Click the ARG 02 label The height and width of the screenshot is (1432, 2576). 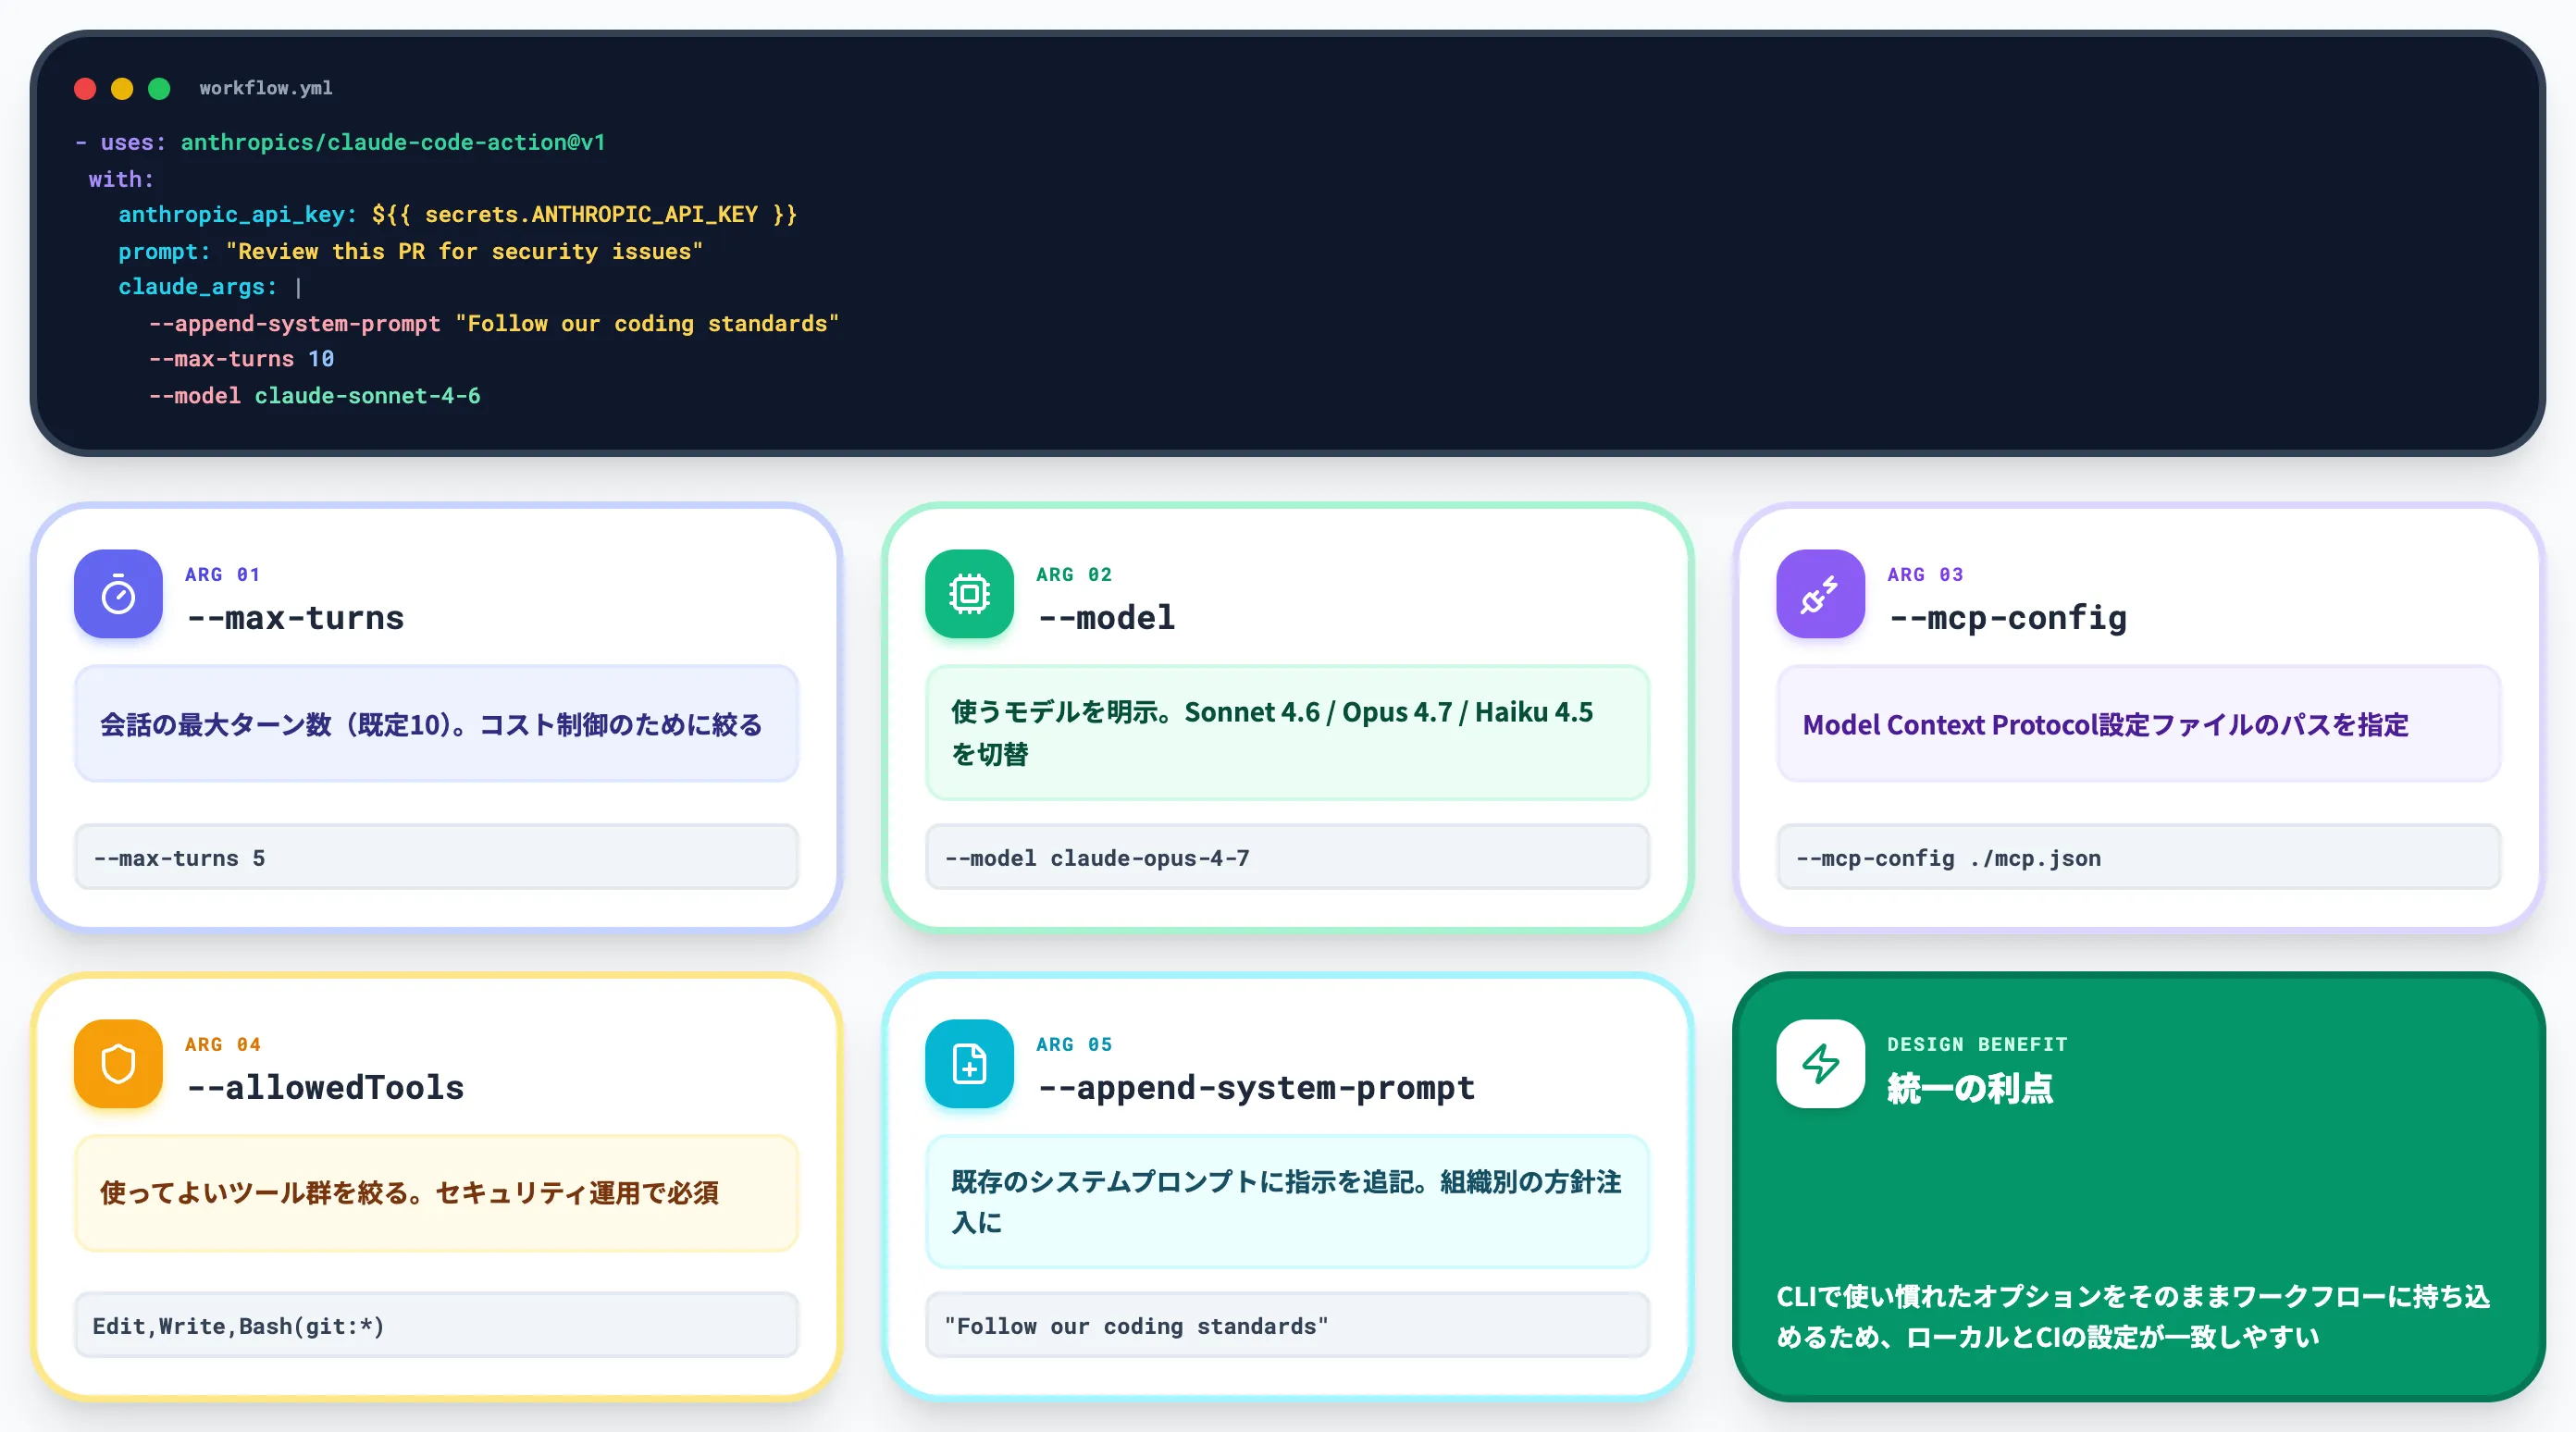[x=1074, y=575]
